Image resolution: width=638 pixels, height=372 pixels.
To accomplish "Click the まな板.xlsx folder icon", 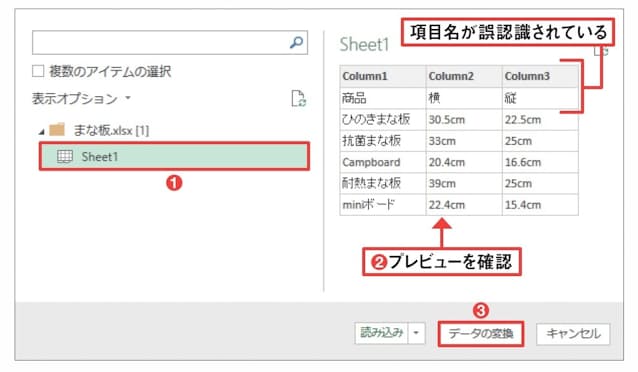I will click(x=57, y=130).
